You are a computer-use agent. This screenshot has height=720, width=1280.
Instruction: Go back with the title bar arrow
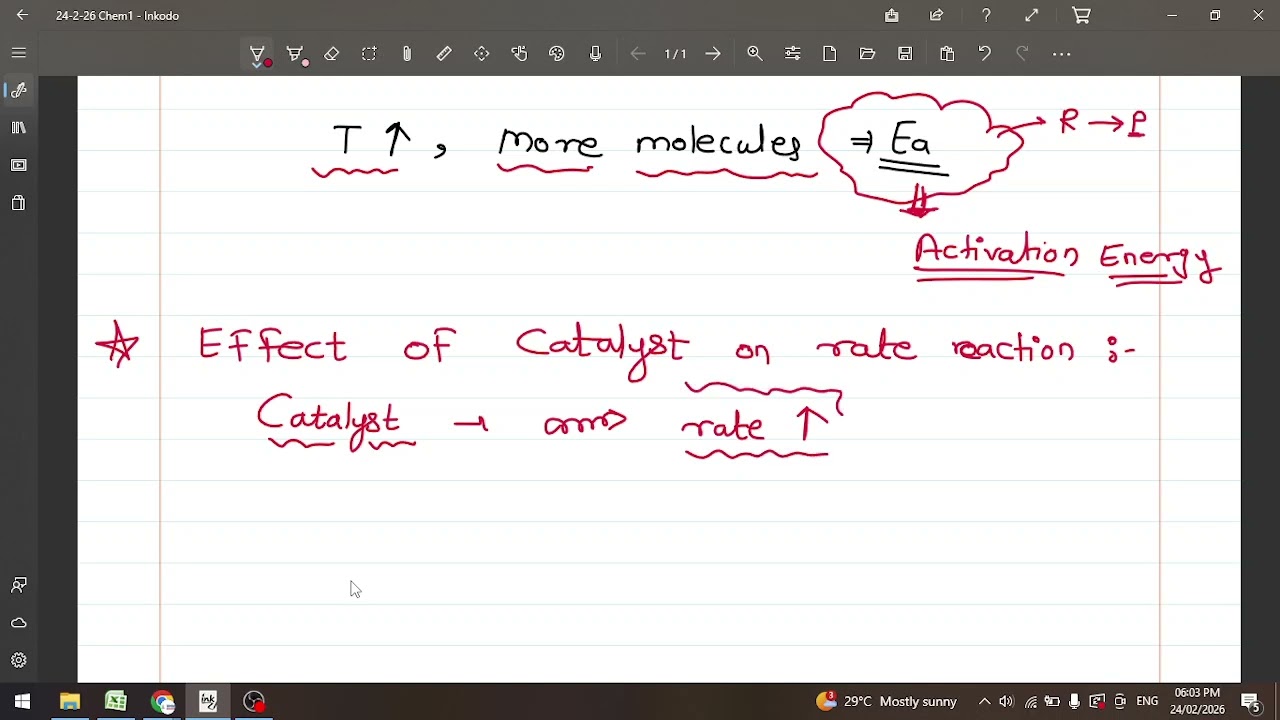coord(22,15)
